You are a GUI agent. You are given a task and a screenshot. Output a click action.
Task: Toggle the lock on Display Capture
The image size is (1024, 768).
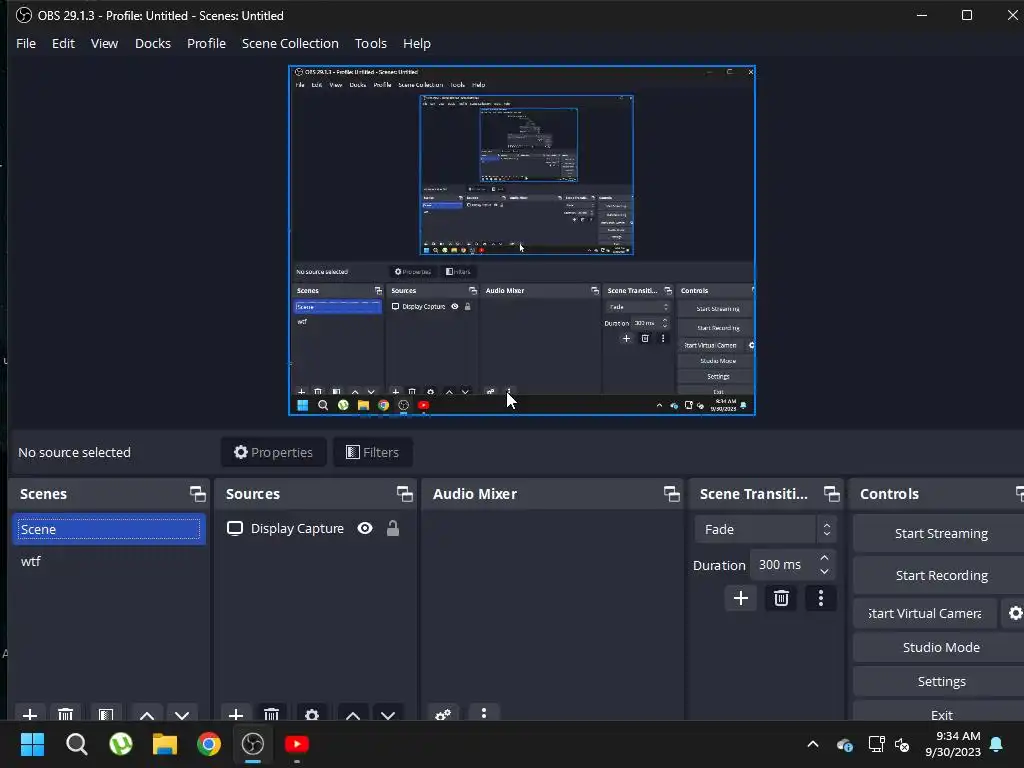392,528
